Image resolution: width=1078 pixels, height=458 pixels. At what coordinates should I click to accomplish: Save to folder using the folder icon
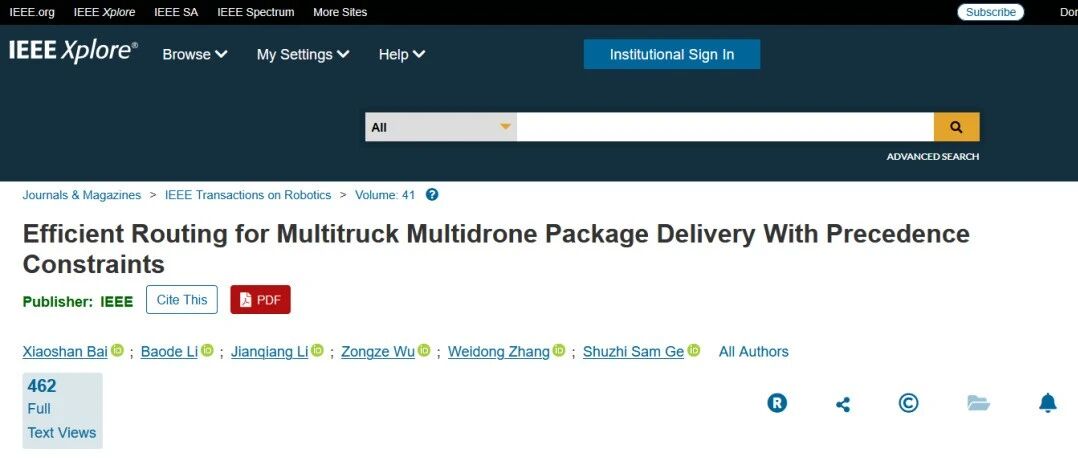tap(978, 403)
